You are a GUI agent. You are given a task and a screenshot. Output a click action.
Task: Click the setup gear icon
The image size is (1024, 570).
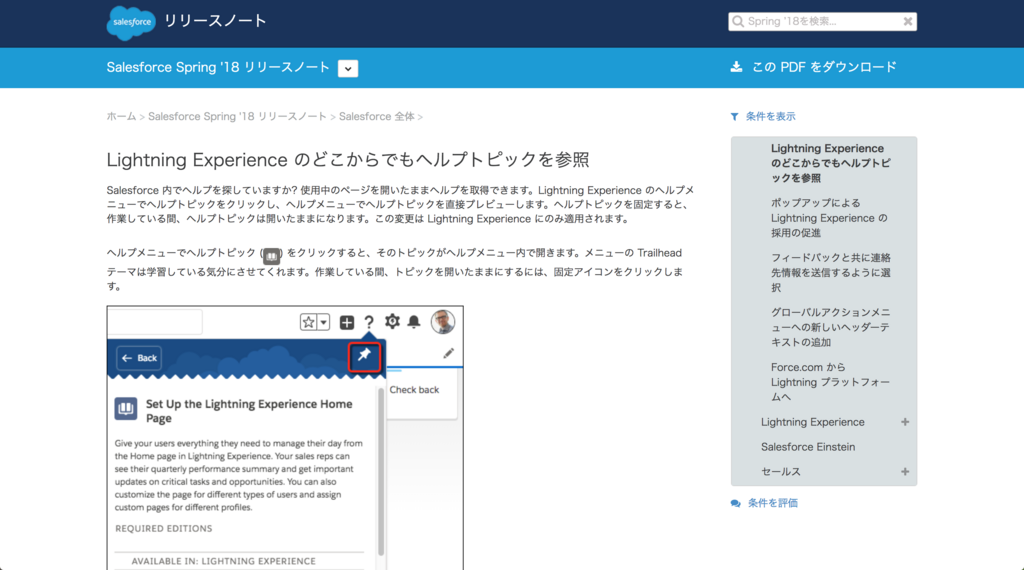392,321
